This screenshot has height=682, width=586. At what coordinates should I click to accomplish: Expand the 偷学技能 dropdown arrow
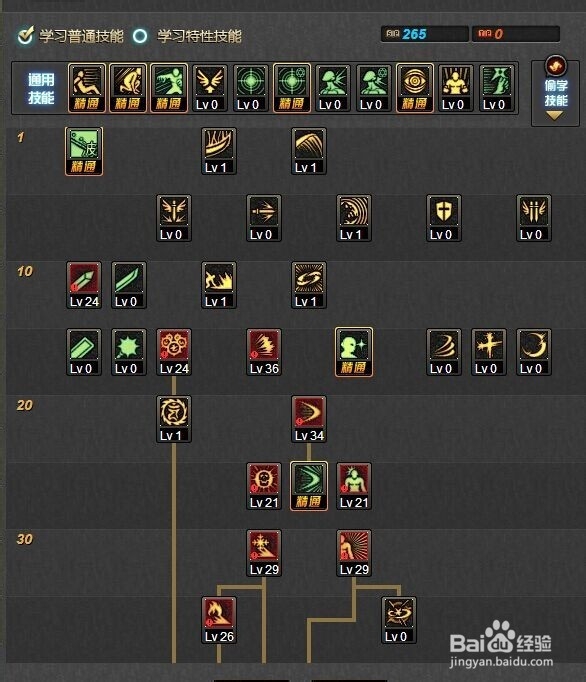coord(555,115)
